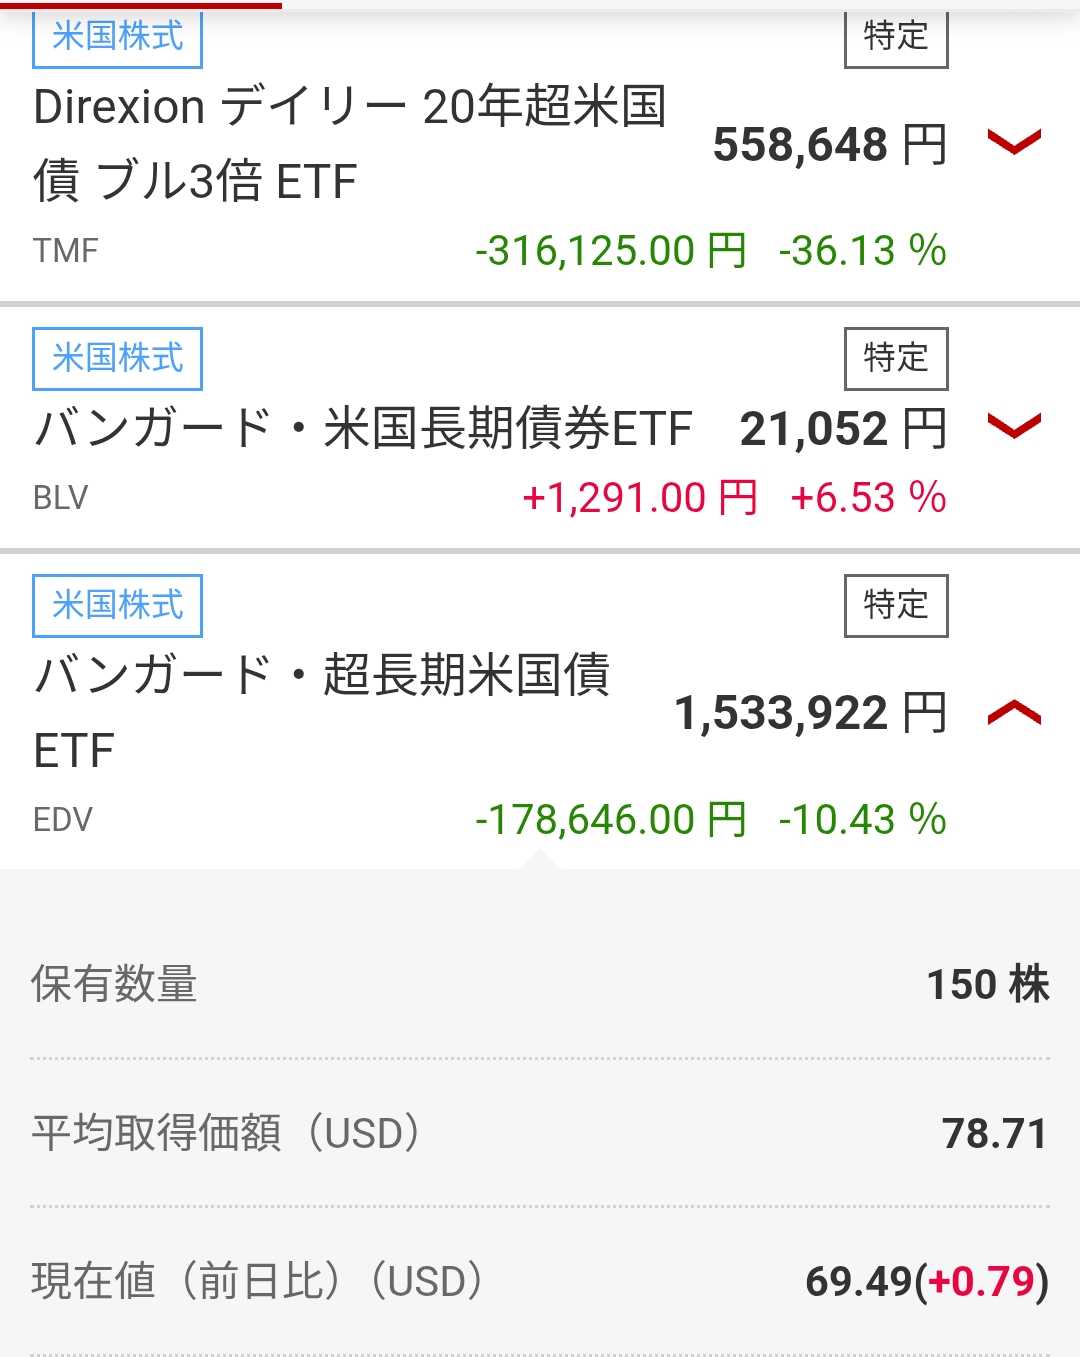This screenshot has width=1080, height=1357.
Task: Click the red loading progress bar at top
Action: pyautogui.click(x=140, y=4)
